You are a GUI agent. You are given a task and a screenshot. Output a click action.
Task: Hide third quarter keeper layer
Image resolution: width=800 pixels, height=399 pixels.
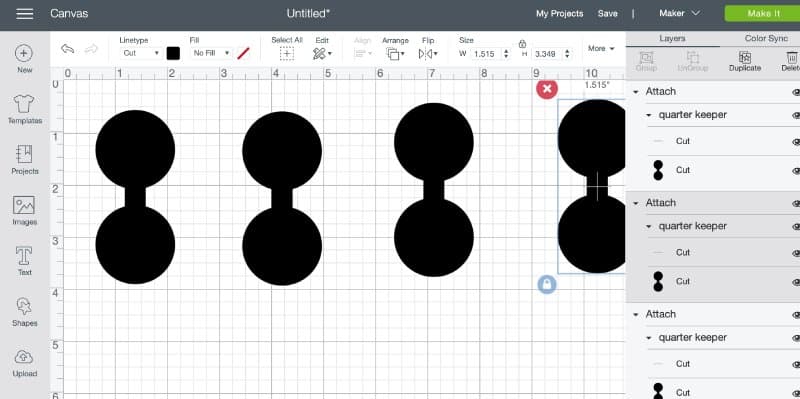(x=795, y=338)
